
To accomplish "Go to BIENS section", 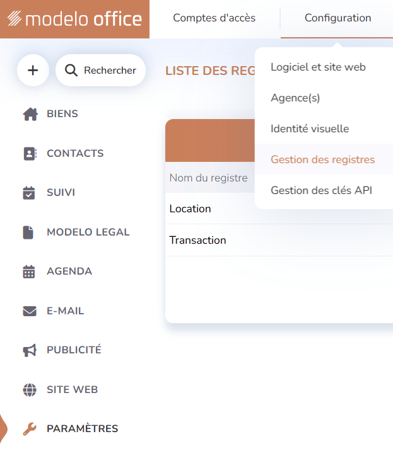I will (x=62, y=114).
